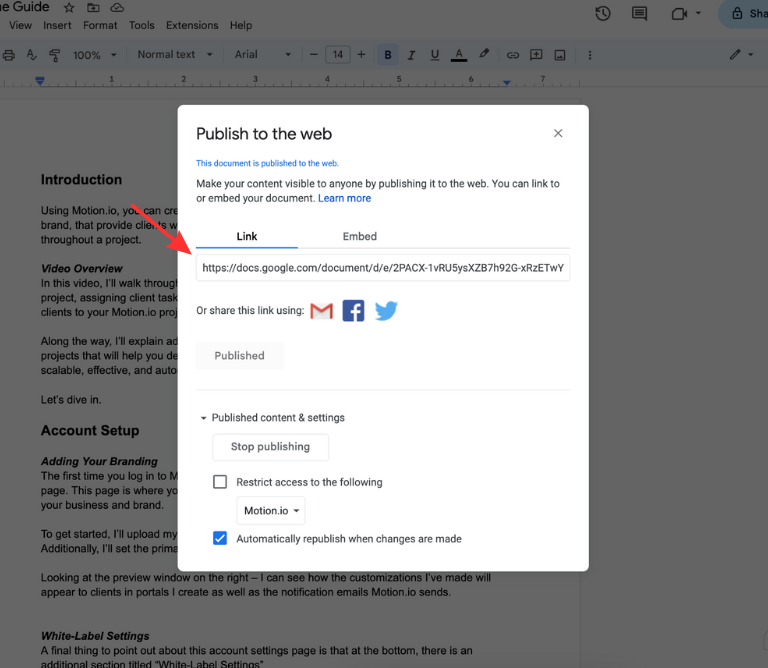The height and width of the screenshot is (668, 768).
Task: Open the Extensions menu
Action: point(192,25)
